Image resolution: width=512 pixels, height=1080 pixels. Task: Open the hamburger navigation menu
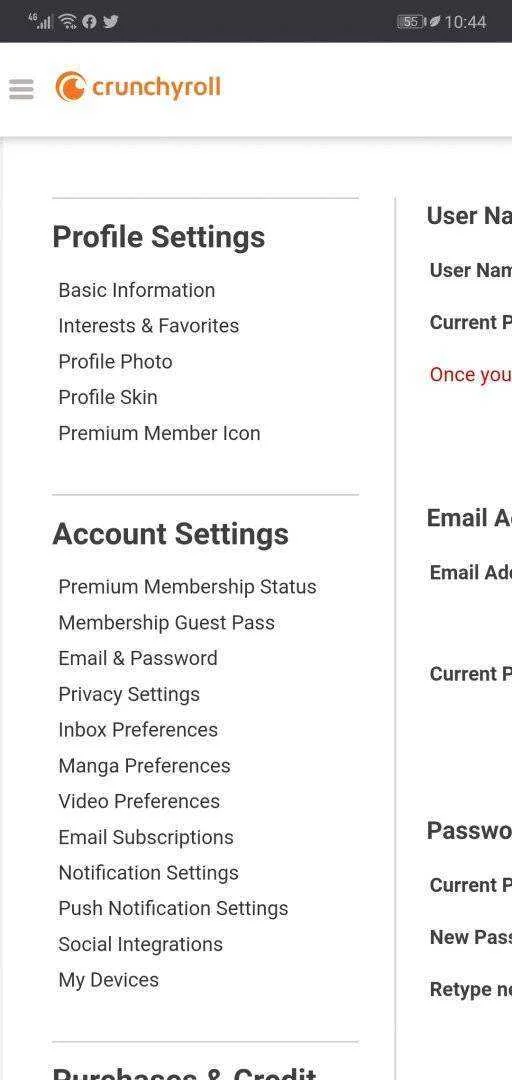click(21, 89)
